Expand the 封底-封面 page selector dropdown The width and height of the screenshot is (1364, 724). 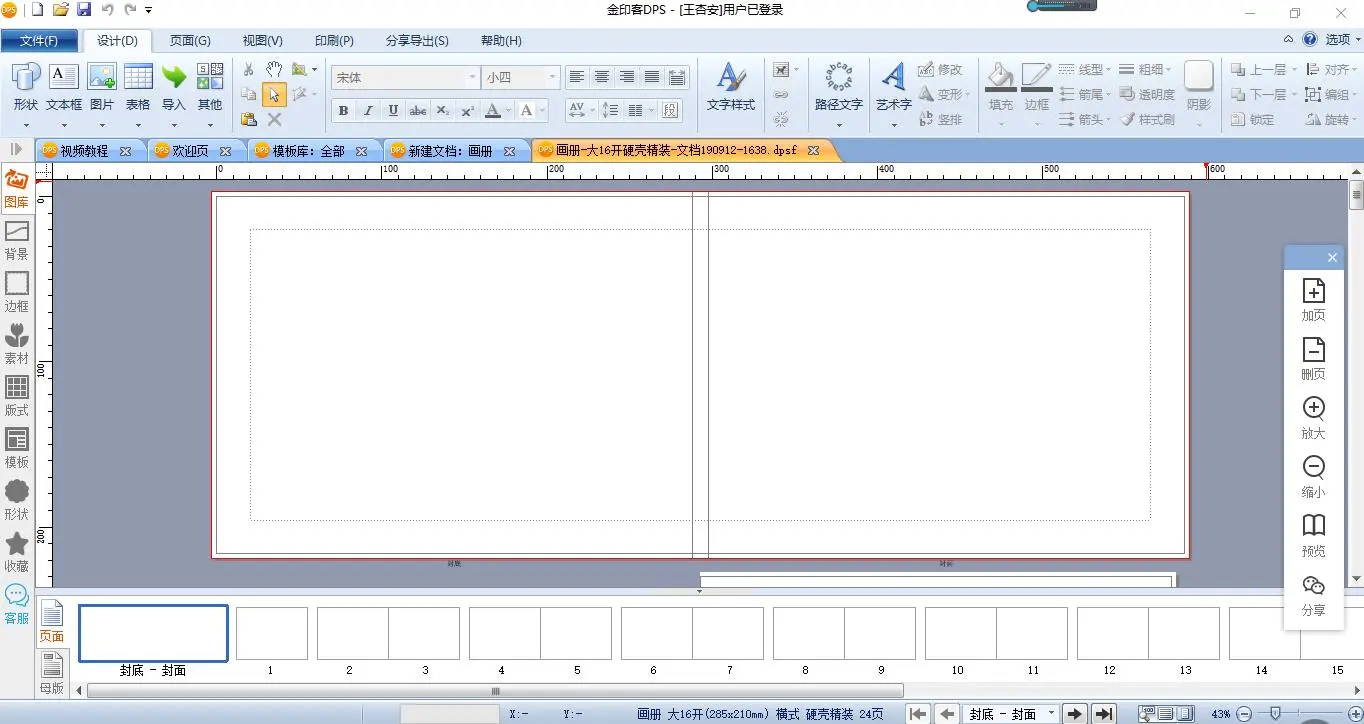[1051, 714]
